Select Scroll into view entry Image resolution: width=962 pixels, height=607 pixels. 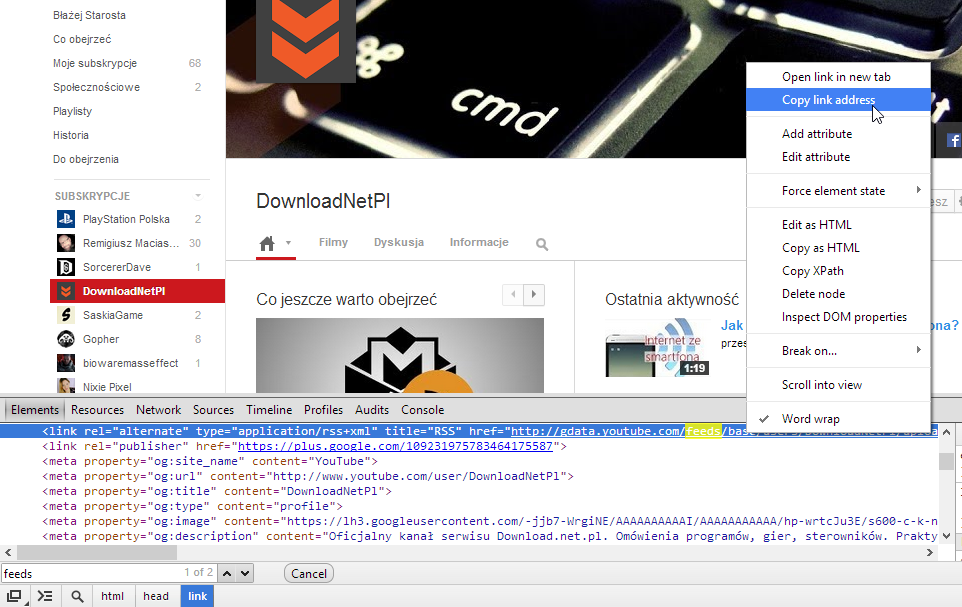838,385
